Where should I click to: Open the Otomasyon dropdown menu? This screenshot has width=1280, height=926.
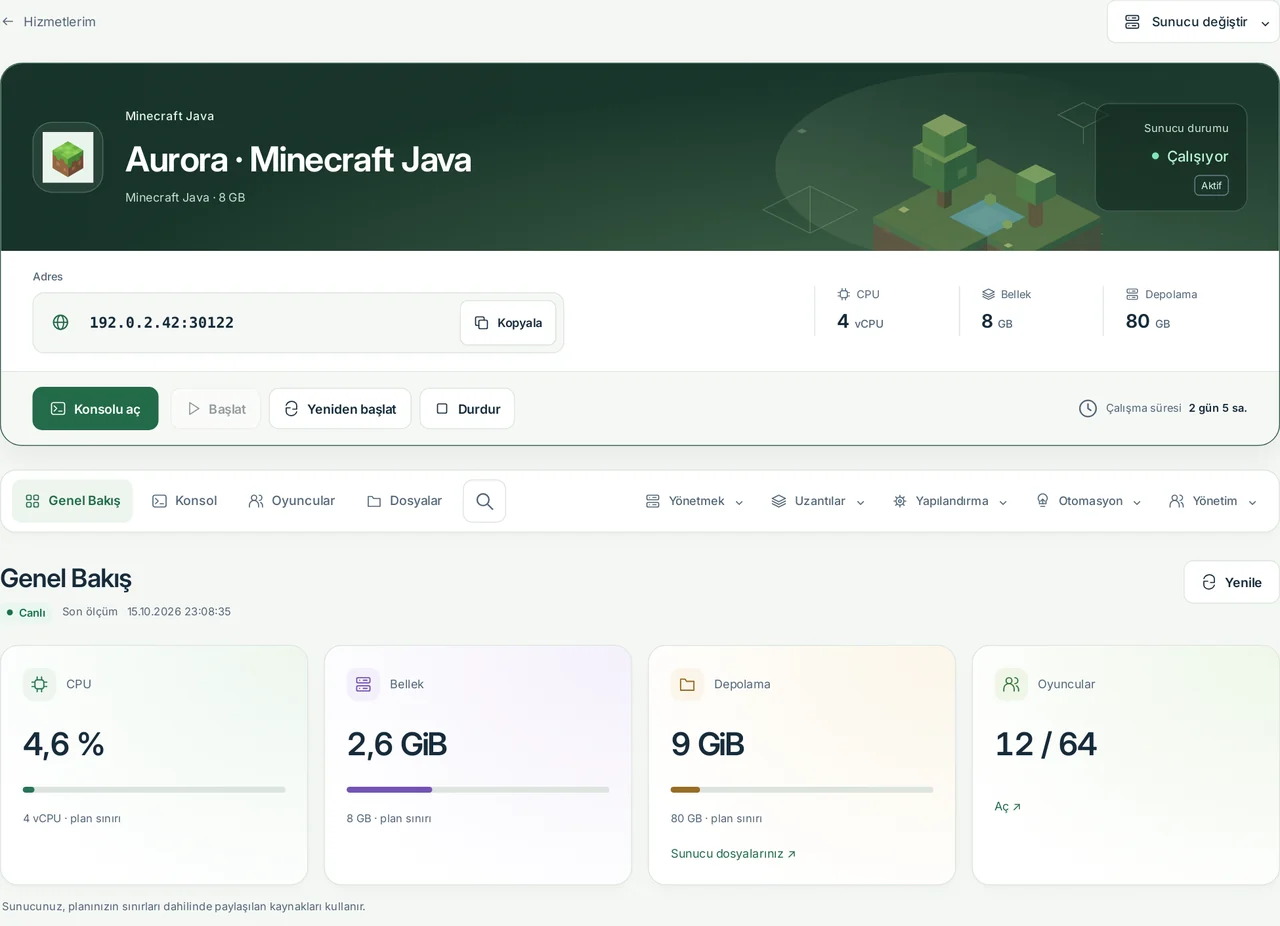(1088, 501)
